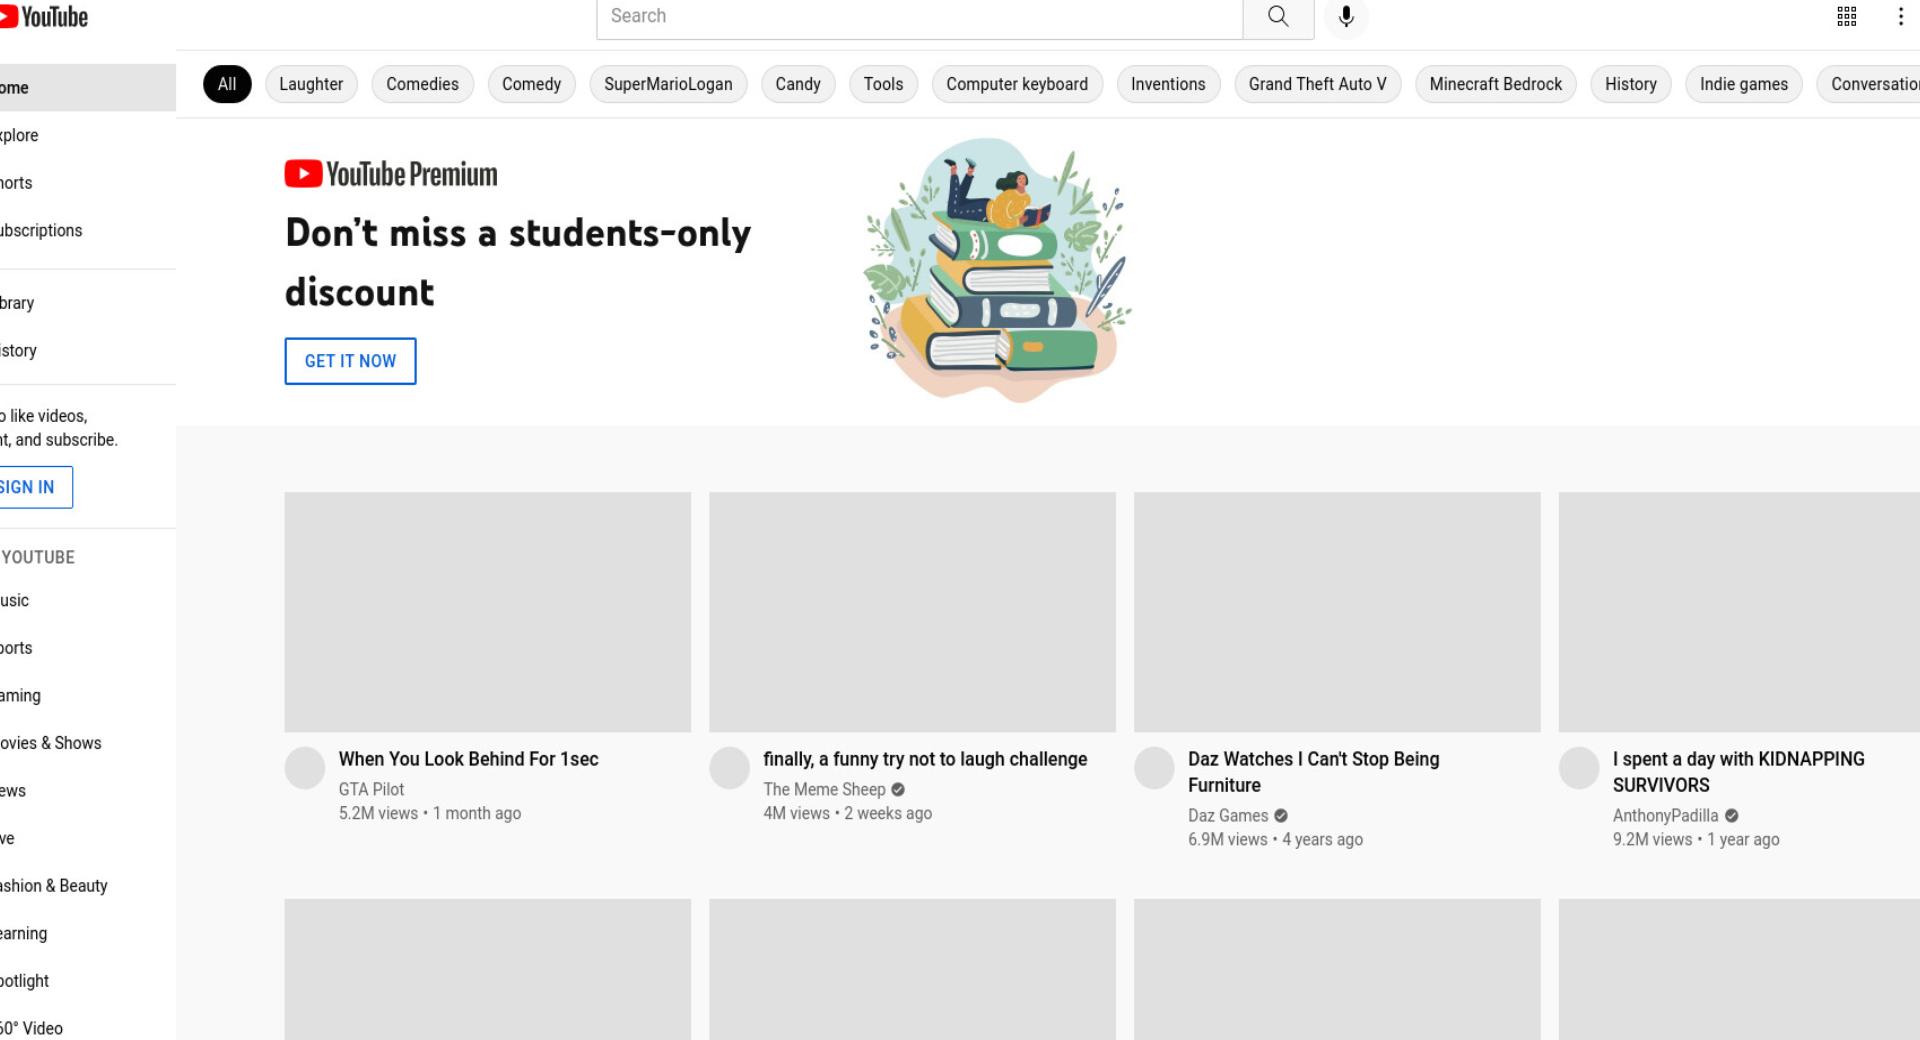The width and height of the screenshot is (1920, 1040).
Task: Select the Comedies filter chip
Action: coord(423,84)
